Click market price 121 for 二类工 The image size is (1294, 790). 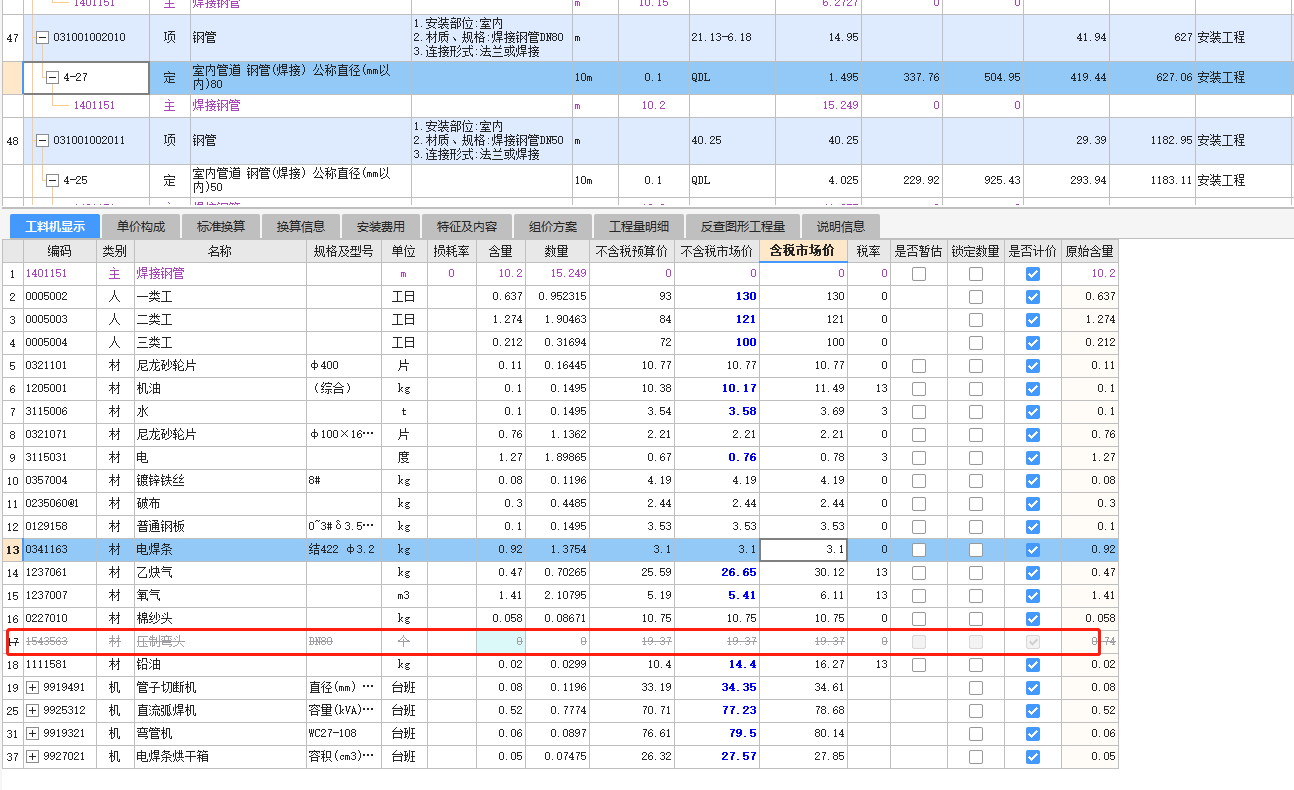(745, 319)
